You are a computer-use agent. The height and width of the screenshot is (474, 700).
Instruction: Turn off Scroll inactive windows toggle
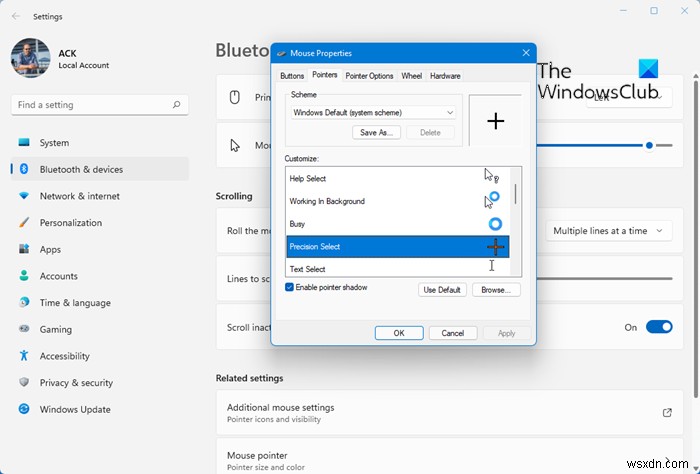[659, 327]
